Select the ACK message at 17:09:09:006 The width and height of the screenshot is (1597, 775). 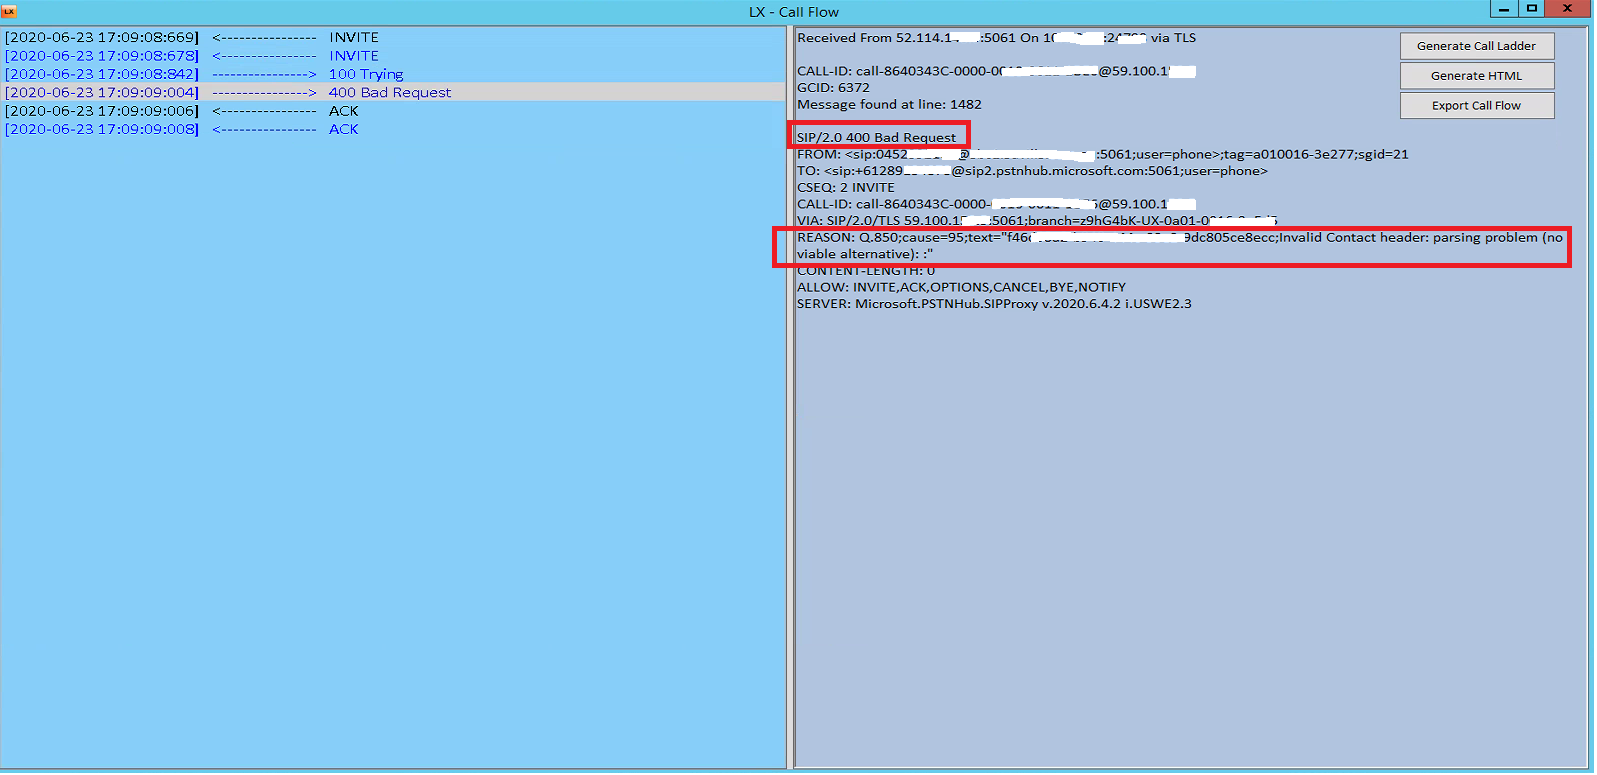(343, 111)
